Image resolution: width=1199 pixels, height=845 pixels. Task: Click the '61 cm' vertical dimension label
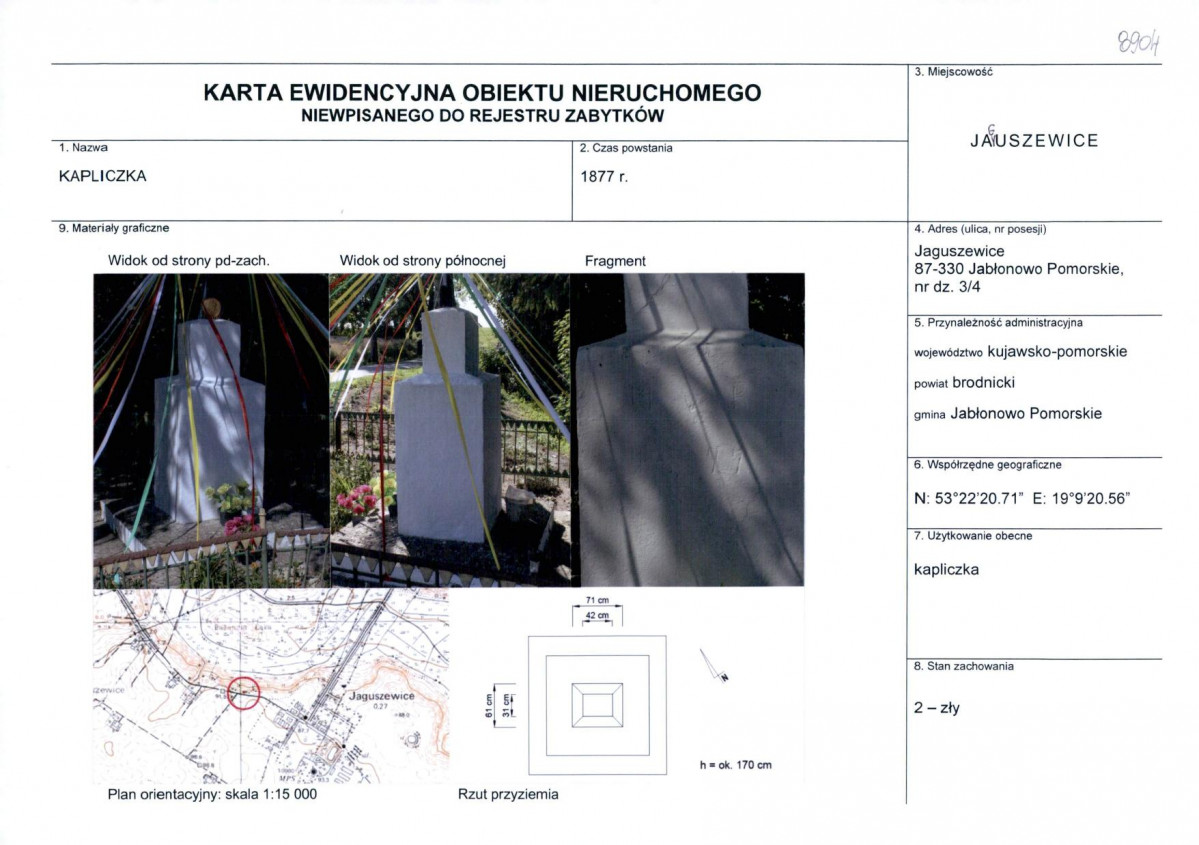pyautogui.click(x=489, y=705)
